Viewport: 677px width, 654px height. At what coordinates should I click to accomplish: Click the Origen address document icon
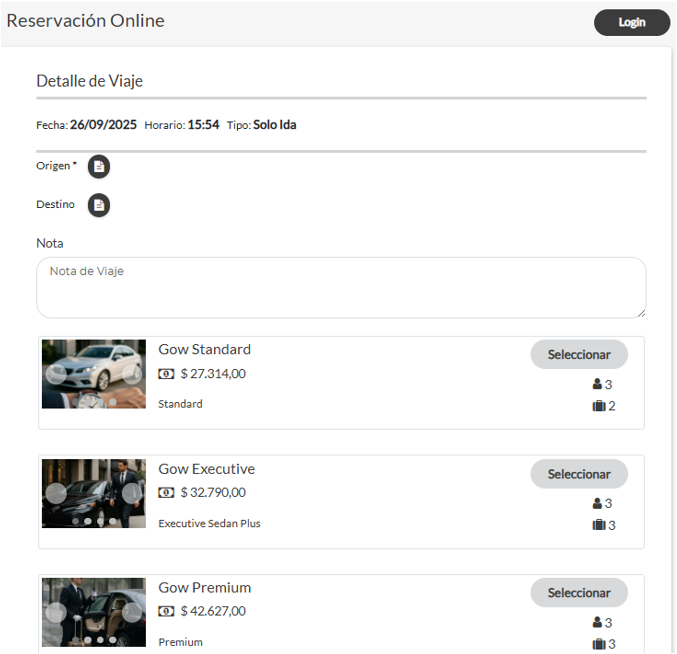tap(99, 167)
